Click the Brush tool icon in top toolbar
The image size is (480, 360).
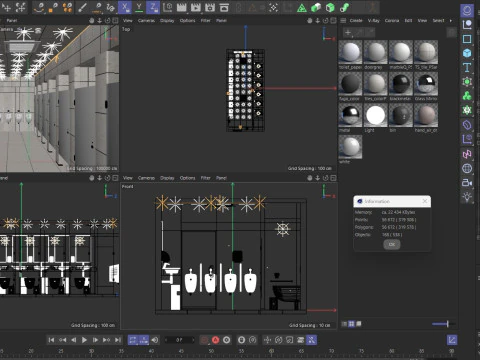pyautogui.click(x=82, y=7)
